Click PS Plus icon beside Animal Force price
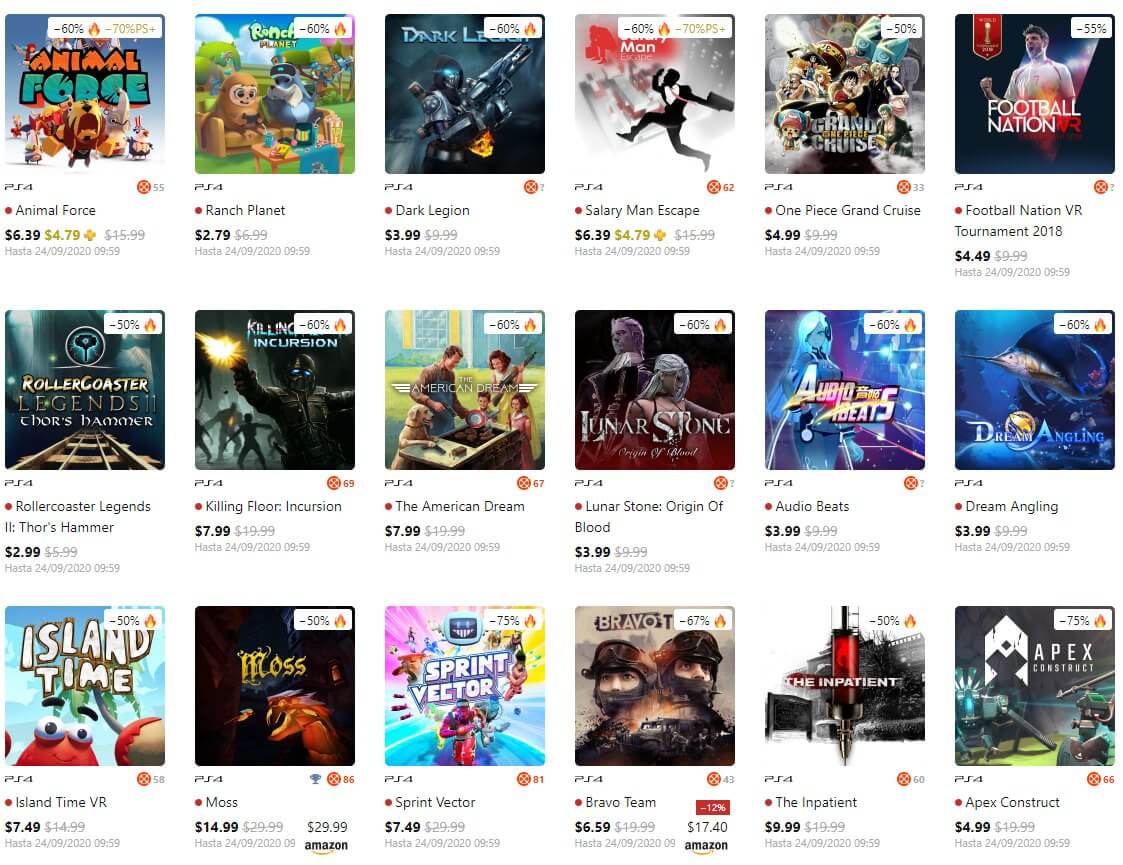Screen dimensions: 1123x865 [x=90, y=235]
